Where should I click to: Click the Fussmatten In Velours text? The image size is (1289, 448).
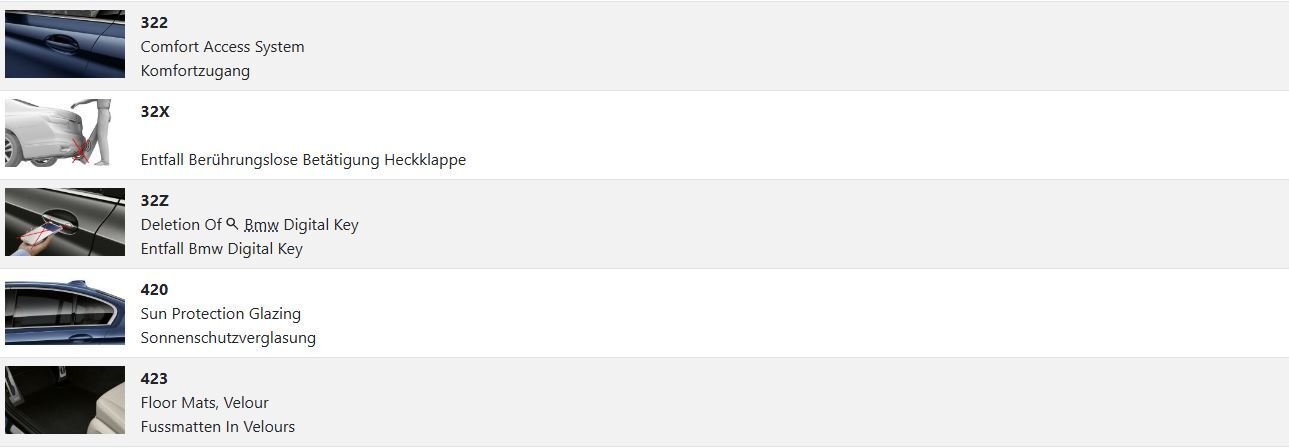click(x=218, y=427)
